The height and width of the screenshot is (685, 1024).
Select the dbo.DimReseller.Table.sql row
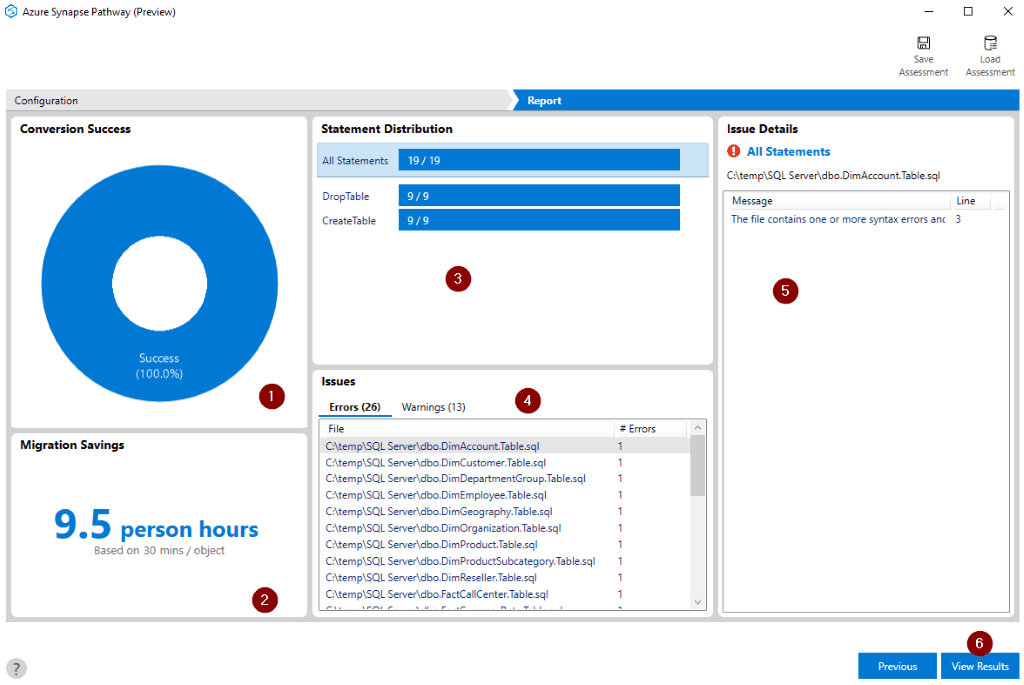tap(505, 577)
